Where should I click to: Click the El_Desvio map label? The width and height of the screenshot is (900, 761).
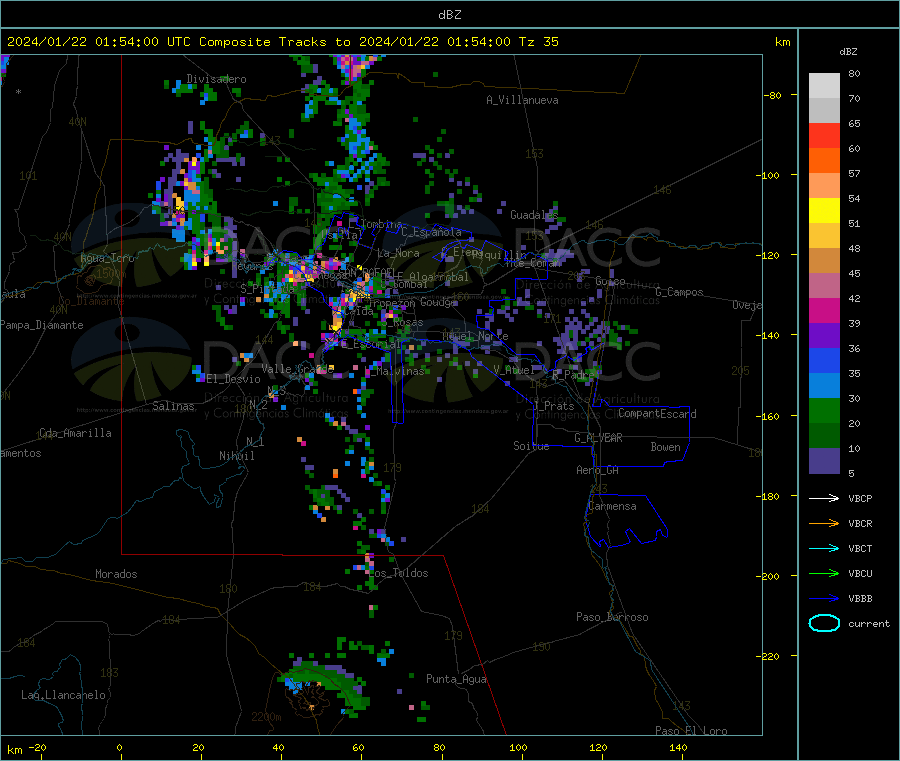[x=233, y=379]
